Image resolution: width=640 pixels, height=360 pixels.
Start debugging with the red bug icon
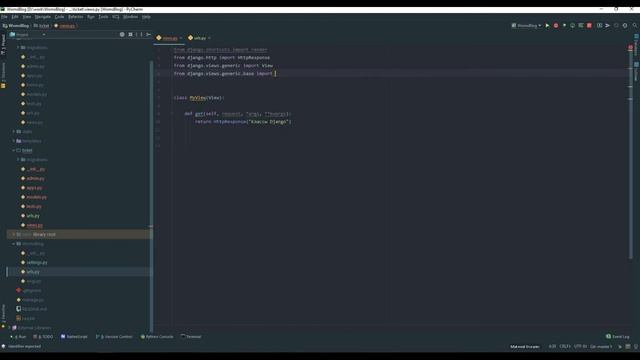point(556,25)
